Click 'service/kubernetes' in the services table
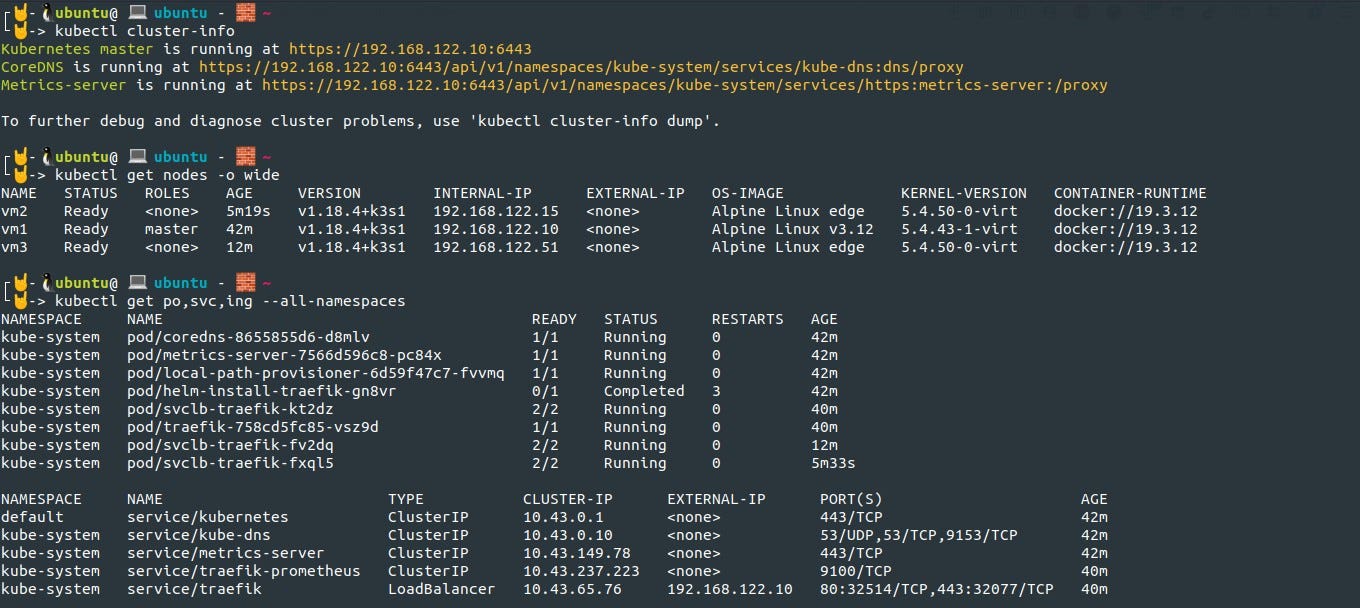Image resolution: width=1360 pixels, height=608 pixels. (208, 517)
